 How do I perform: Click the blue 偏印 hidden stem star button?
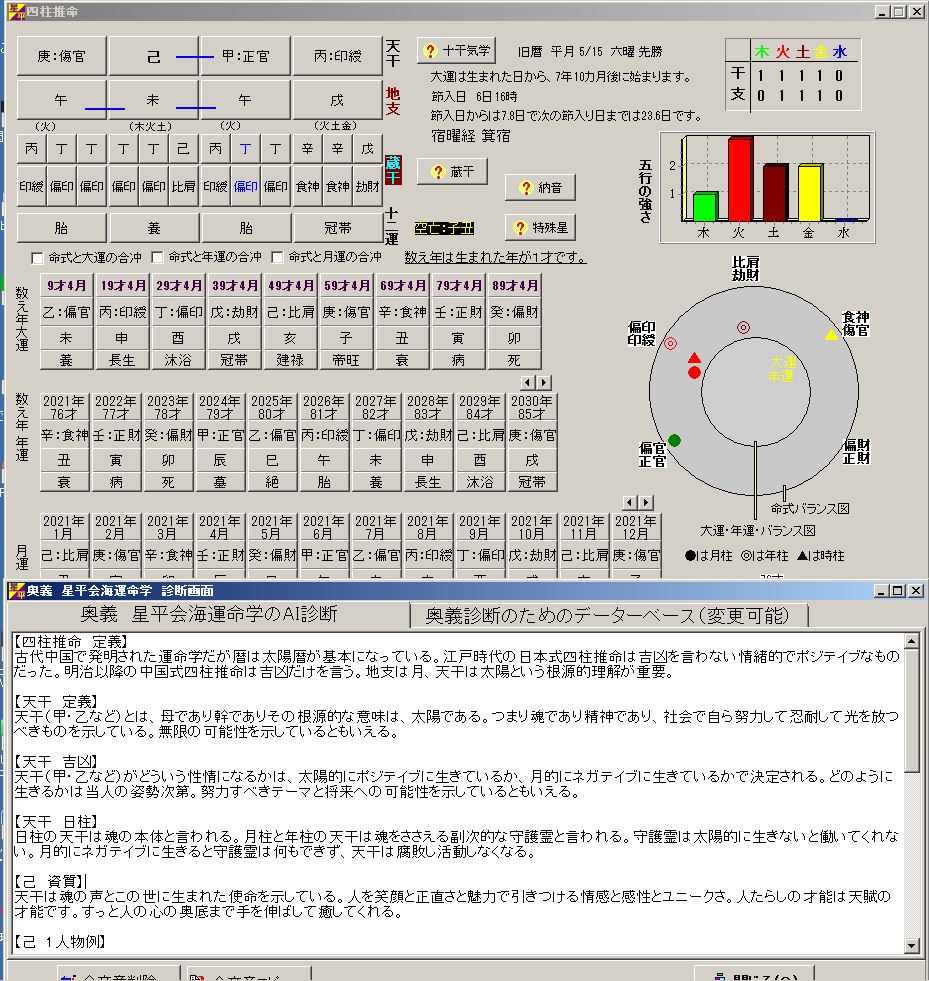click(x=245, y=186)
